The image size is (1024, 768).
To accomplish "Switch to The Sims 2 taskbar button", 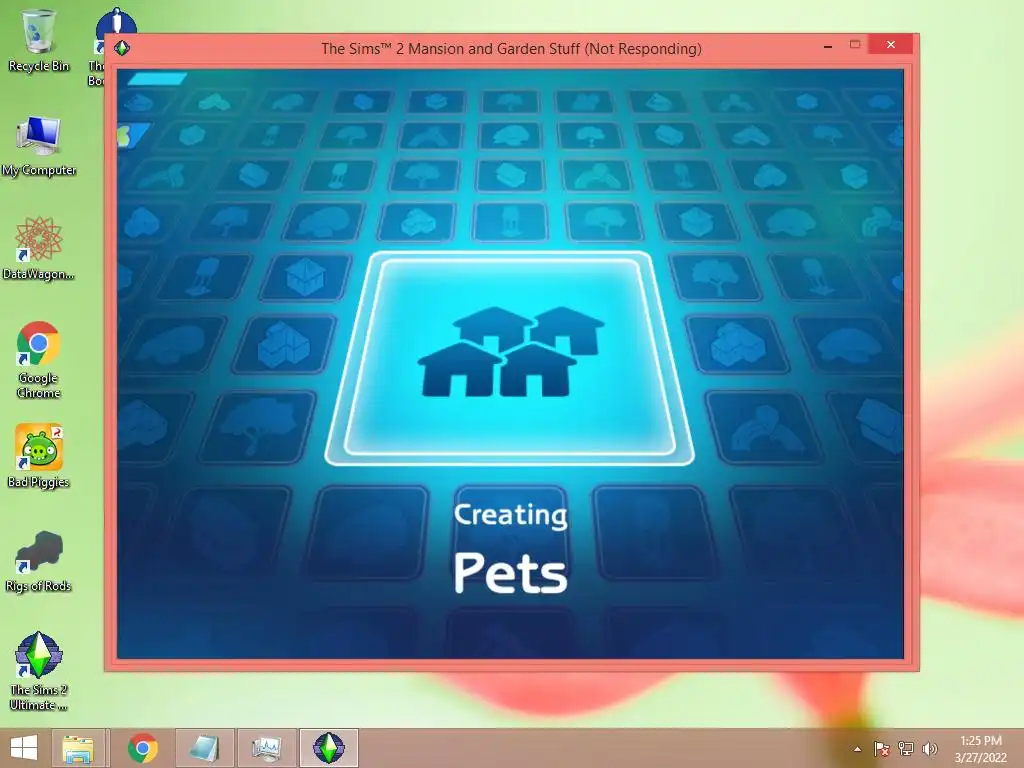I will tap(328, 748).
